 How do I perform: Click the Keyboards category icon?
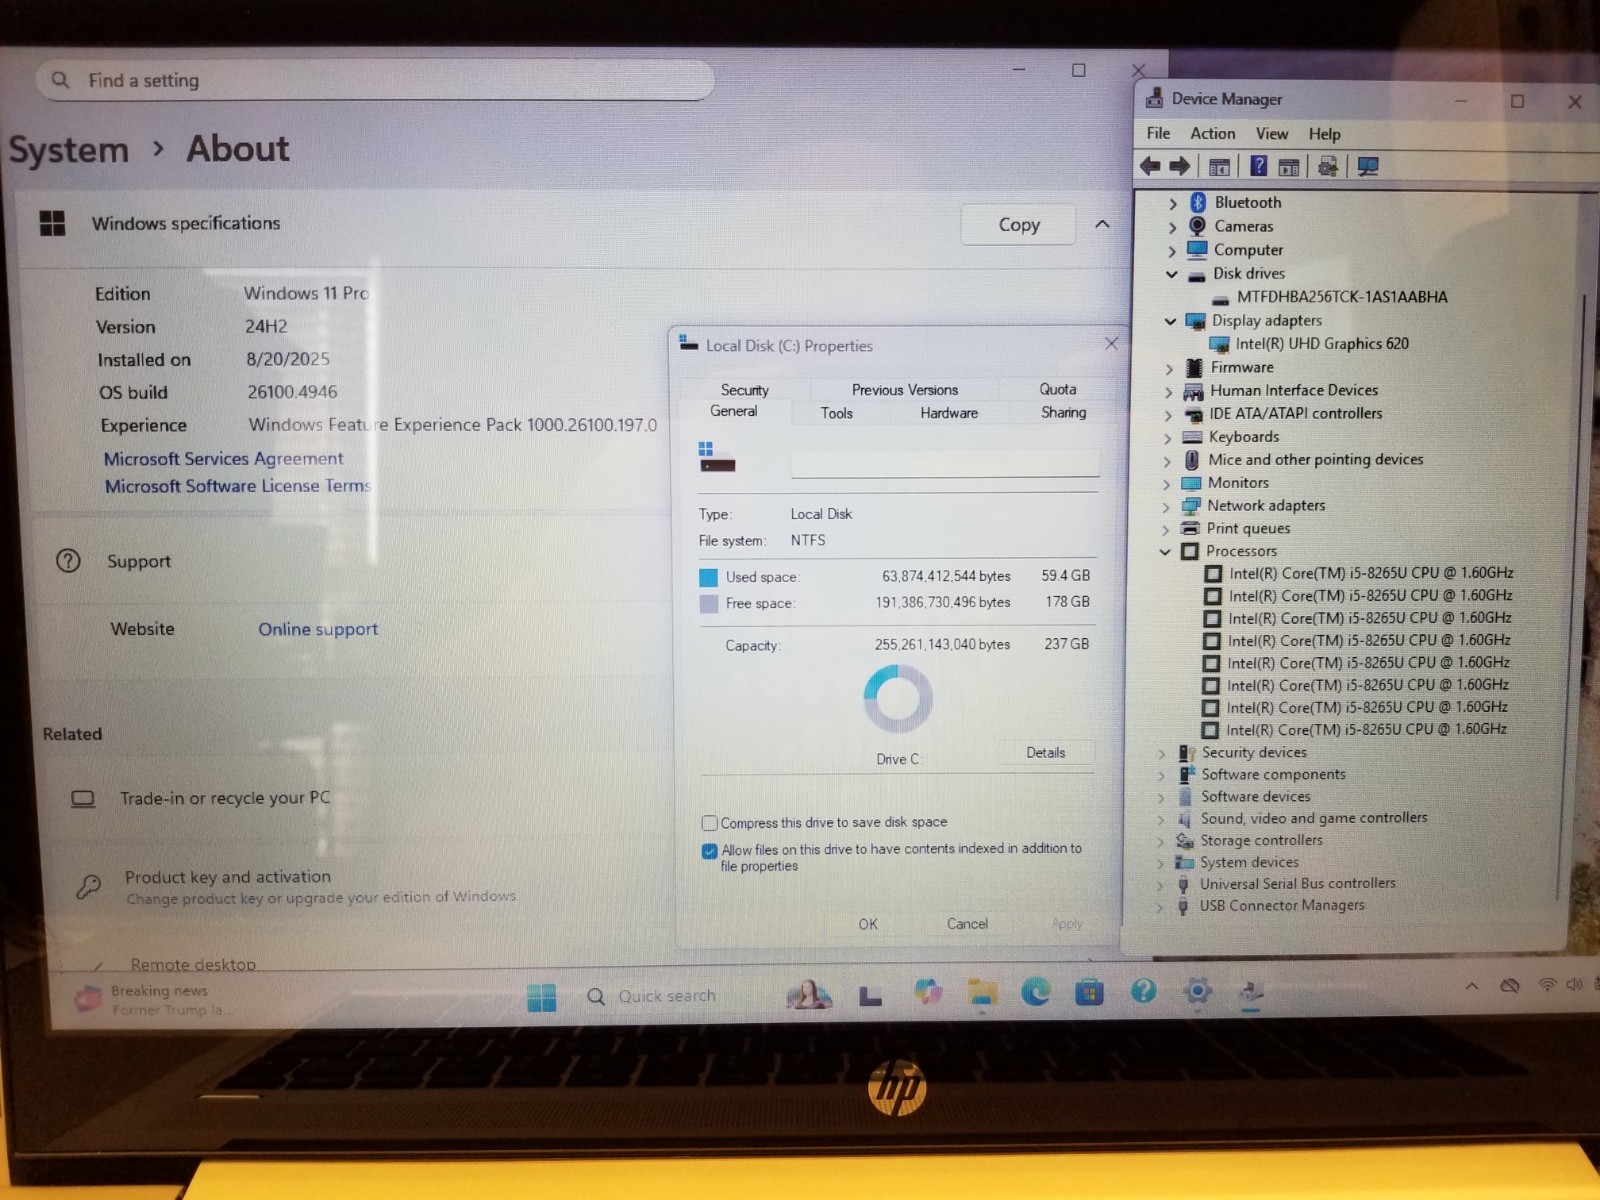pos(1192,437)
